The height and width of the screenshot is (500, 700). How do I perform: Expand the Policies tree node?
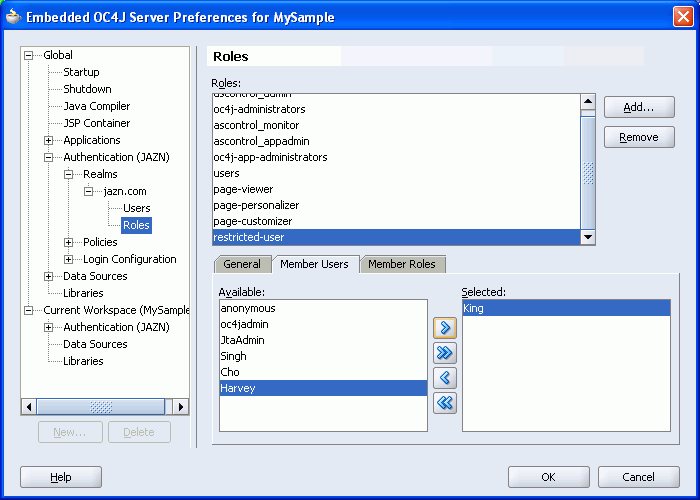click(x=68, y=242)
